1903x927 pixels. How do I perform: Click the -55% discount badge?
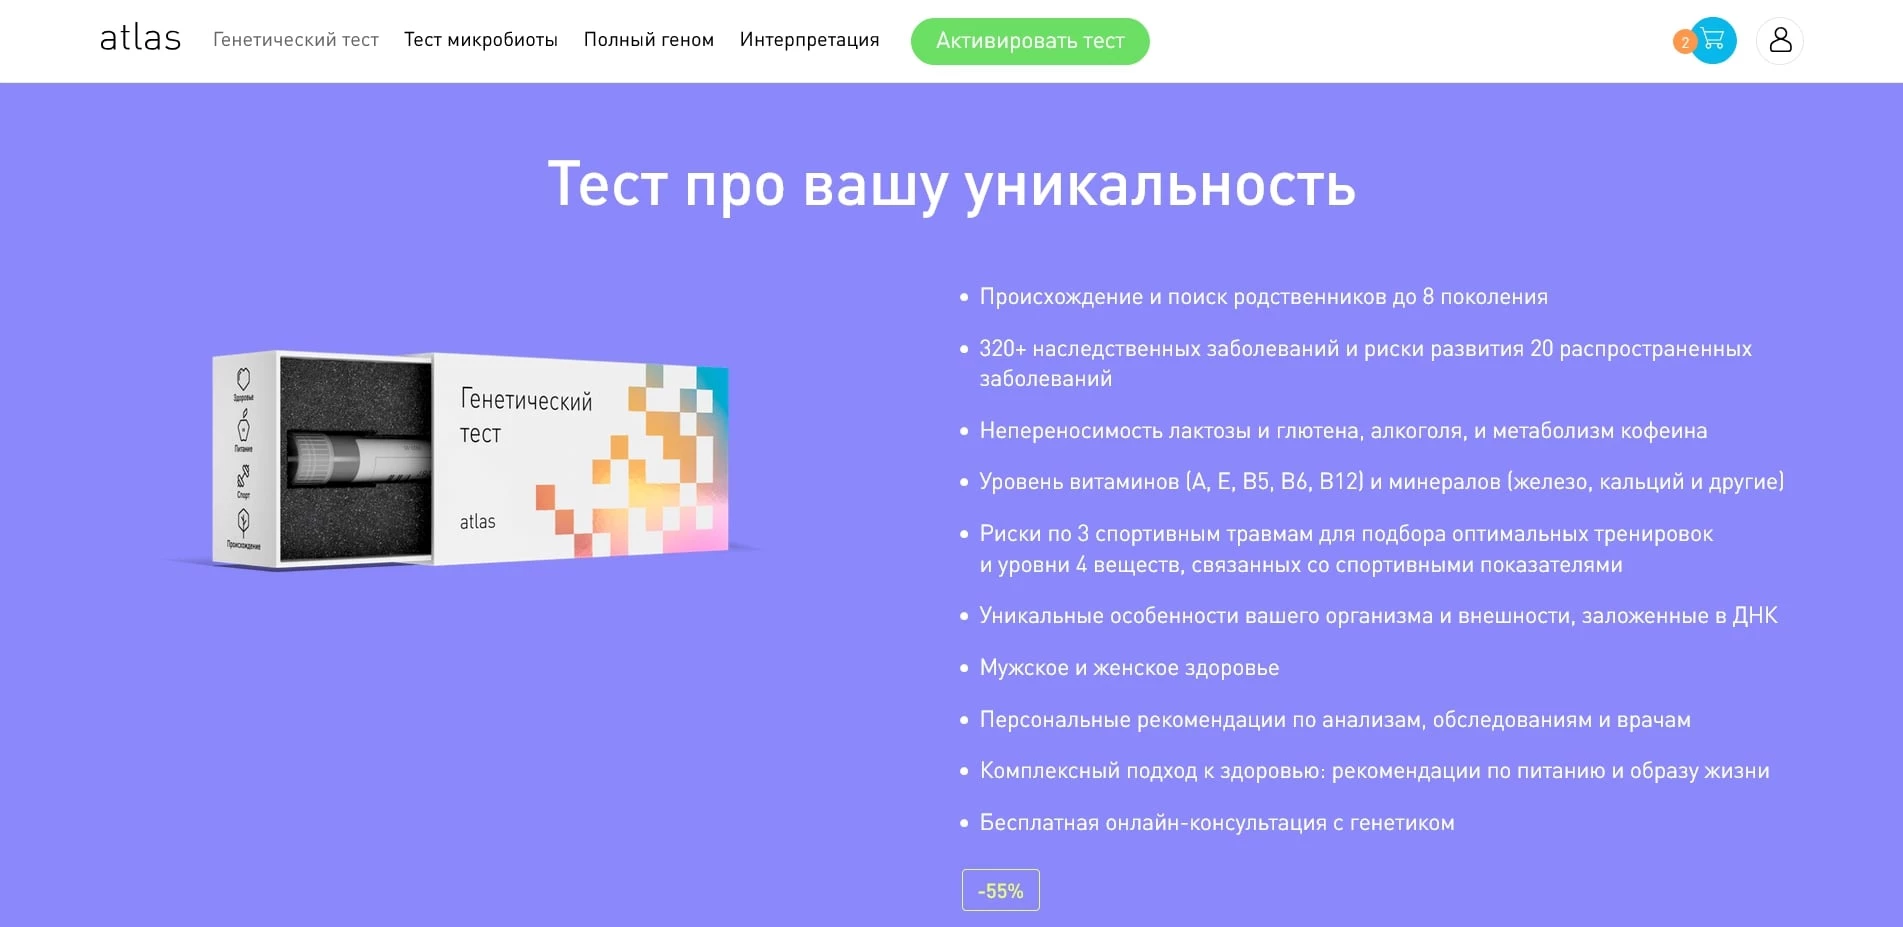coord(999,888)
